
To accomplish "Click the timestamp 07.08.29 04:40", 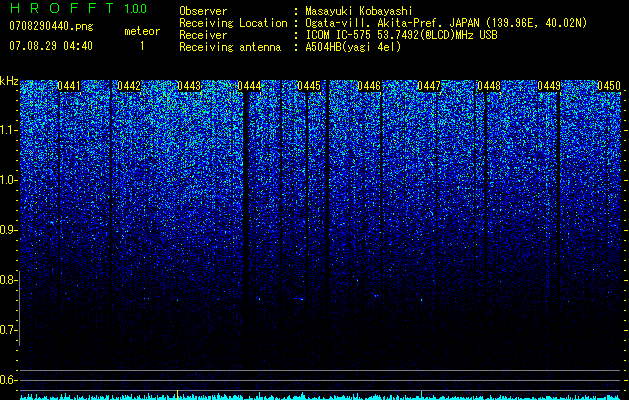I will (x=51, y=46).
